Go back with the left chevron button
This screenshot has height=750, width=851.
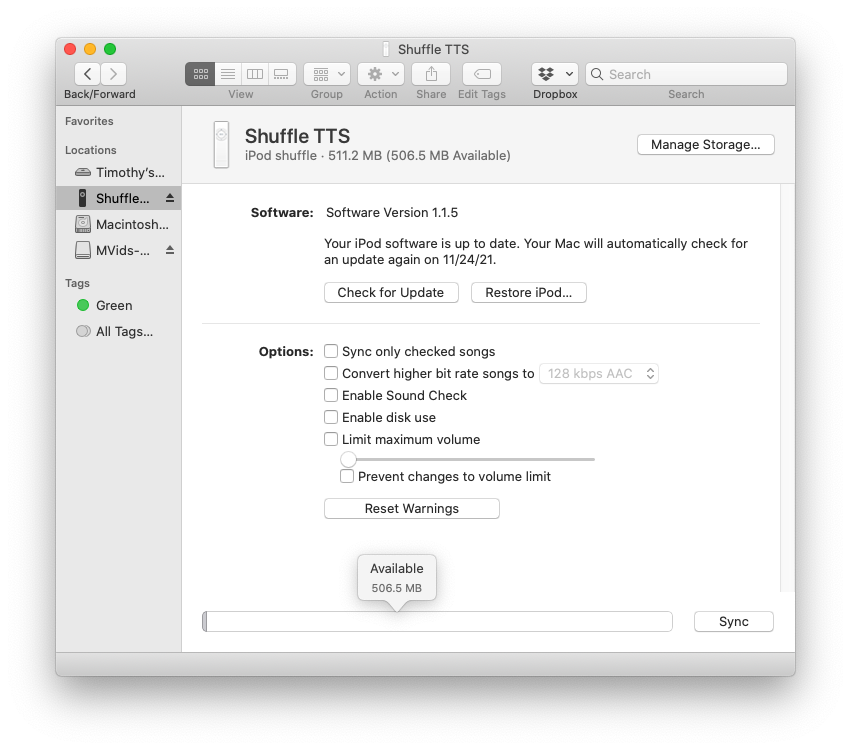point(87,74)
